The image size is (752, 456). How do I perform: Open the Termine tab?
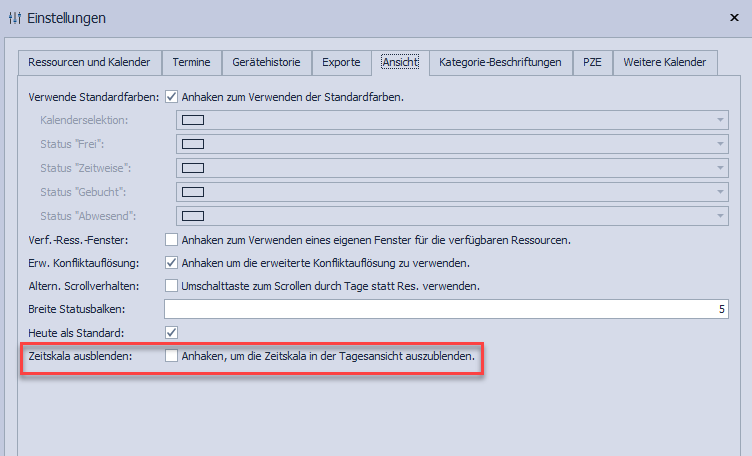pos(190,62)
